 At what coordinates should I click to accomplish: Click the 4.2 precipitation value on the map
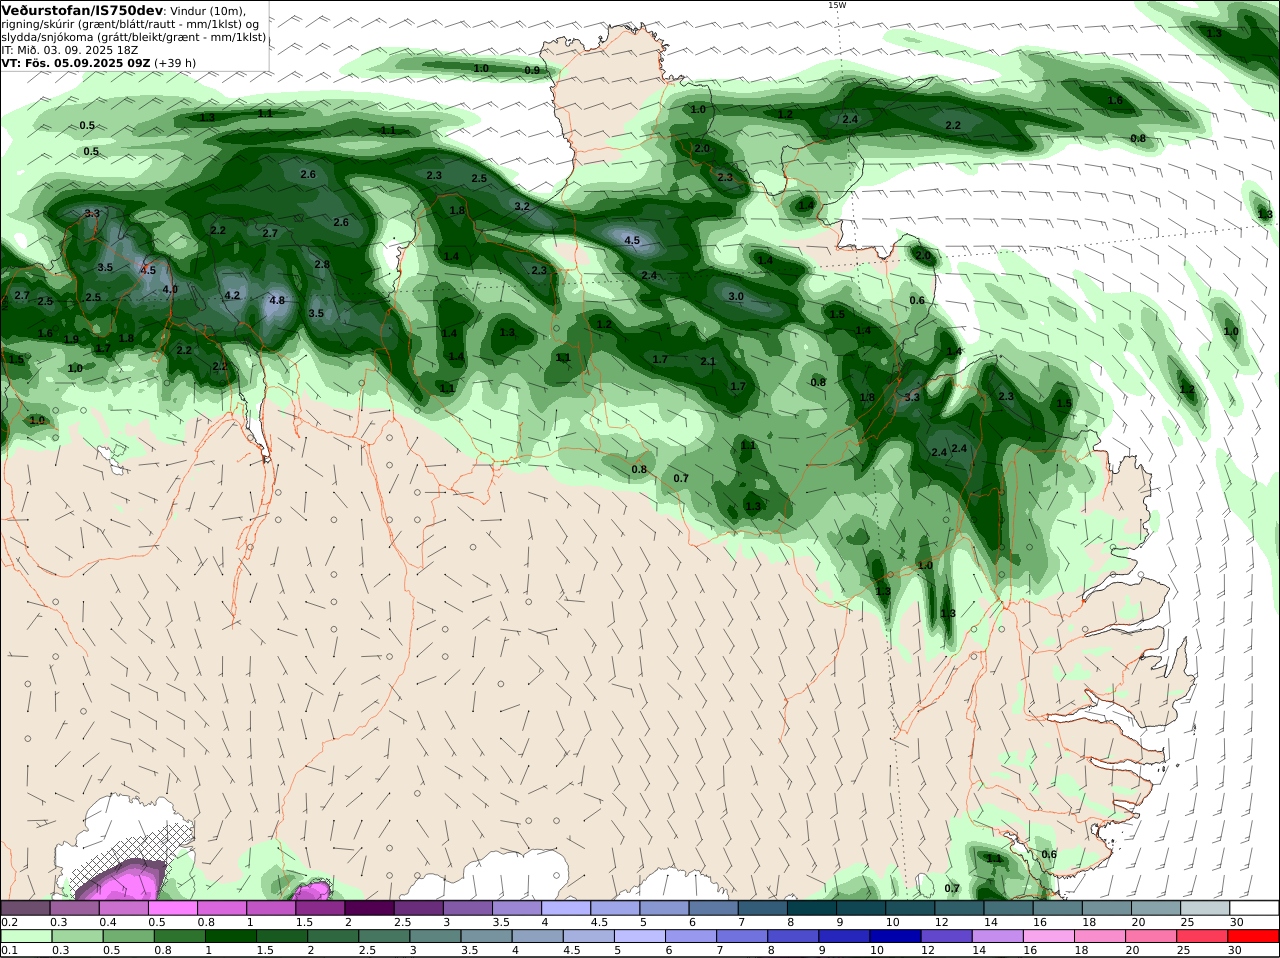tap(232, 296)
